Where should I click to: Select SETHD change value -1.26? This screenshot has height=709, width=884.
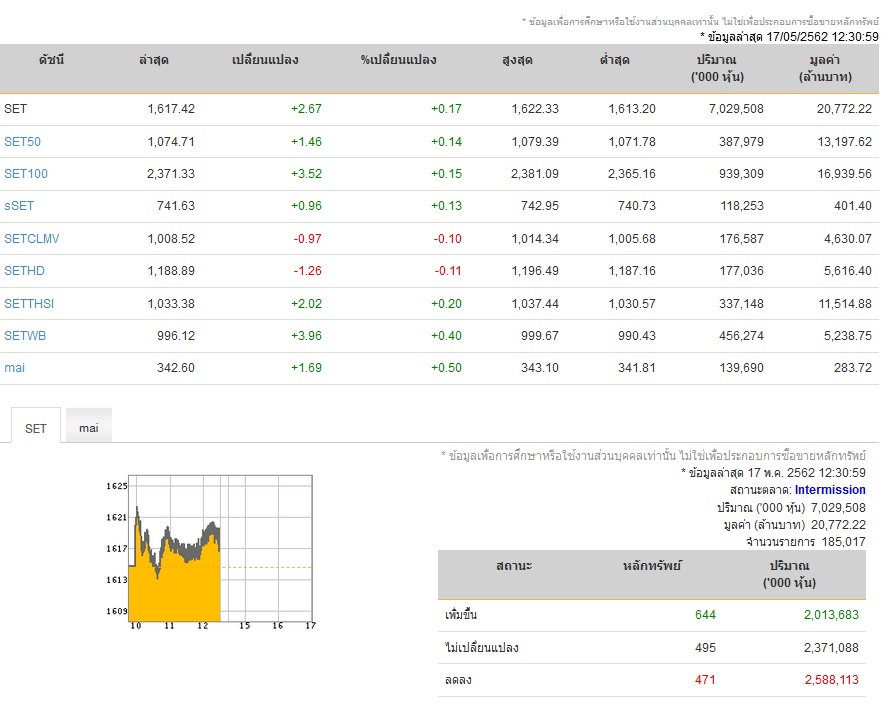click(307, 271)
